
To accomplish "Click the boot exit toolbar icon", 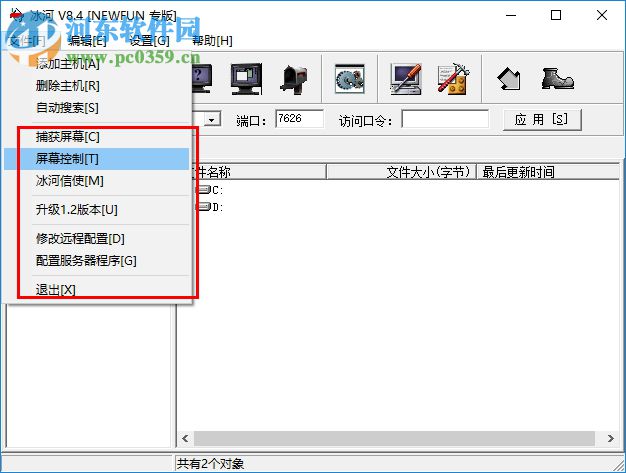I will 557,78.
